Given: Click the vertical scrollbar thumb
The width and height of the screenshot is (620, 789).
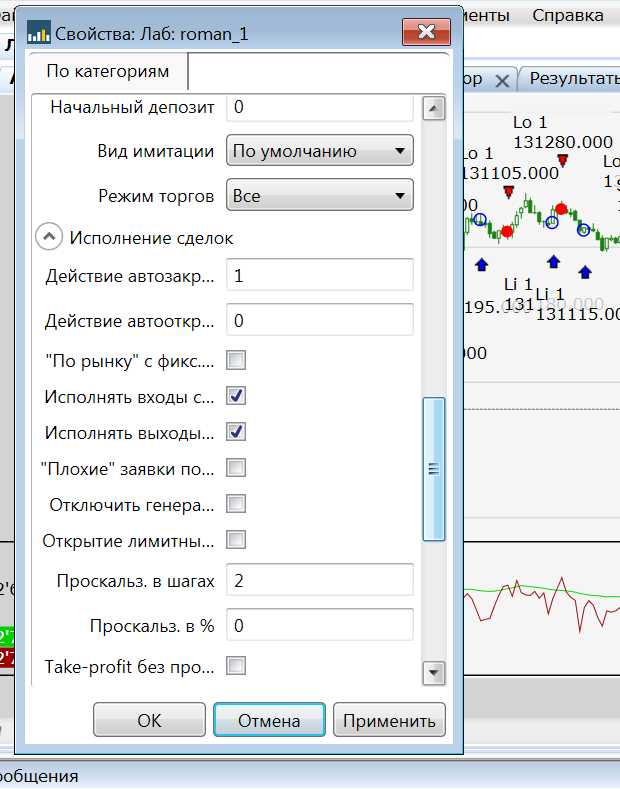Looking at the screenshot, I should point(433,469).
